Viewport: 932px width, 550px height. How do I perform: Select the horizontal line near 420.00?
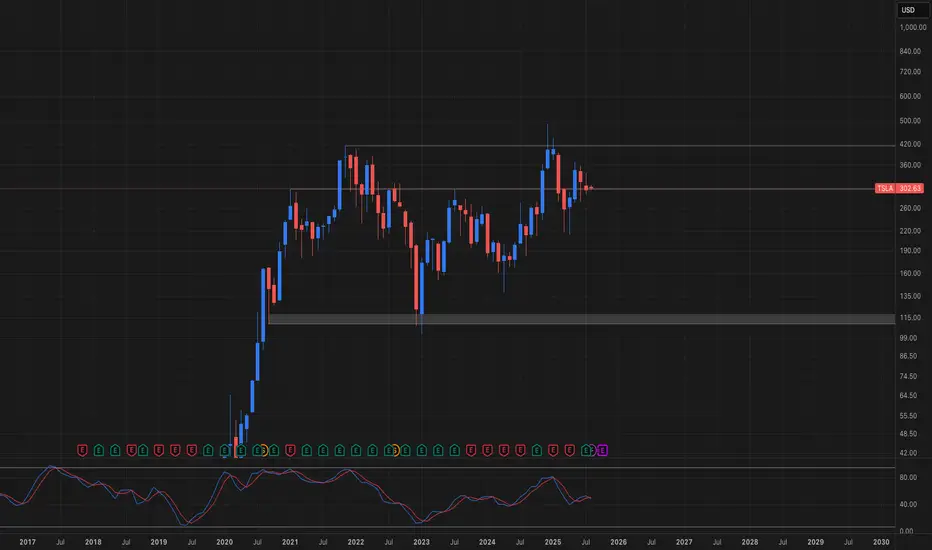[620, 145]
